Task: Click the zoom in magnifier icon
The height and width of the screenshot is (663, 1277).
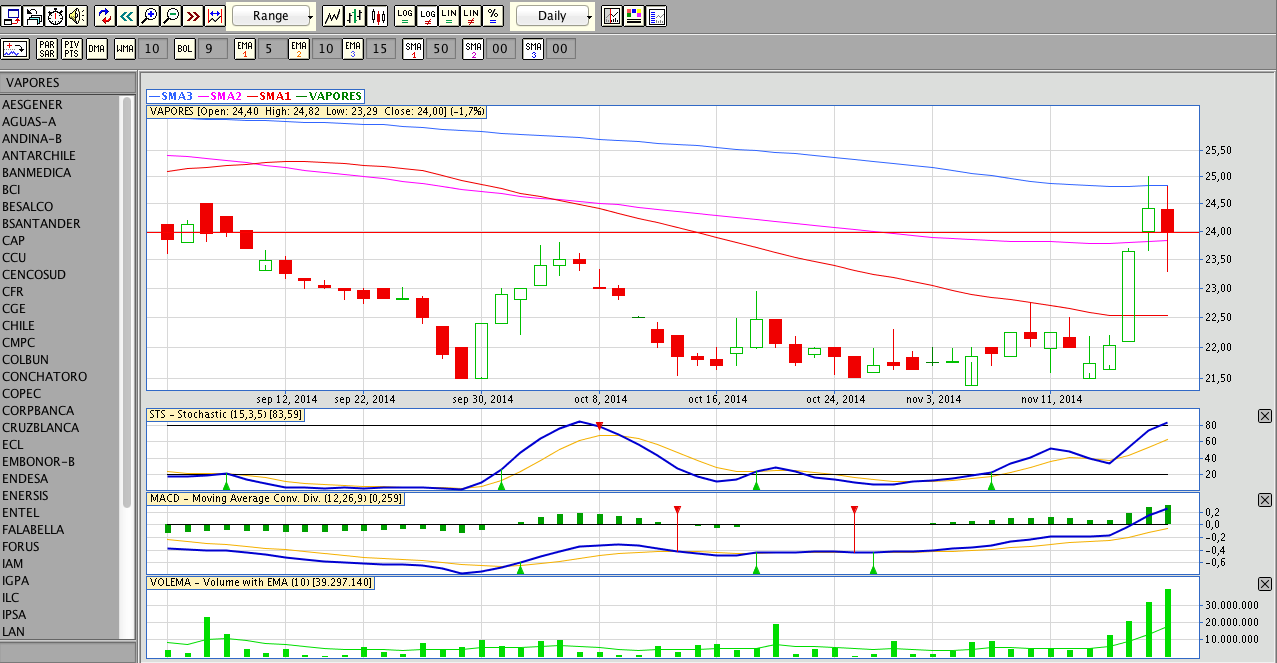Action: 149,16
